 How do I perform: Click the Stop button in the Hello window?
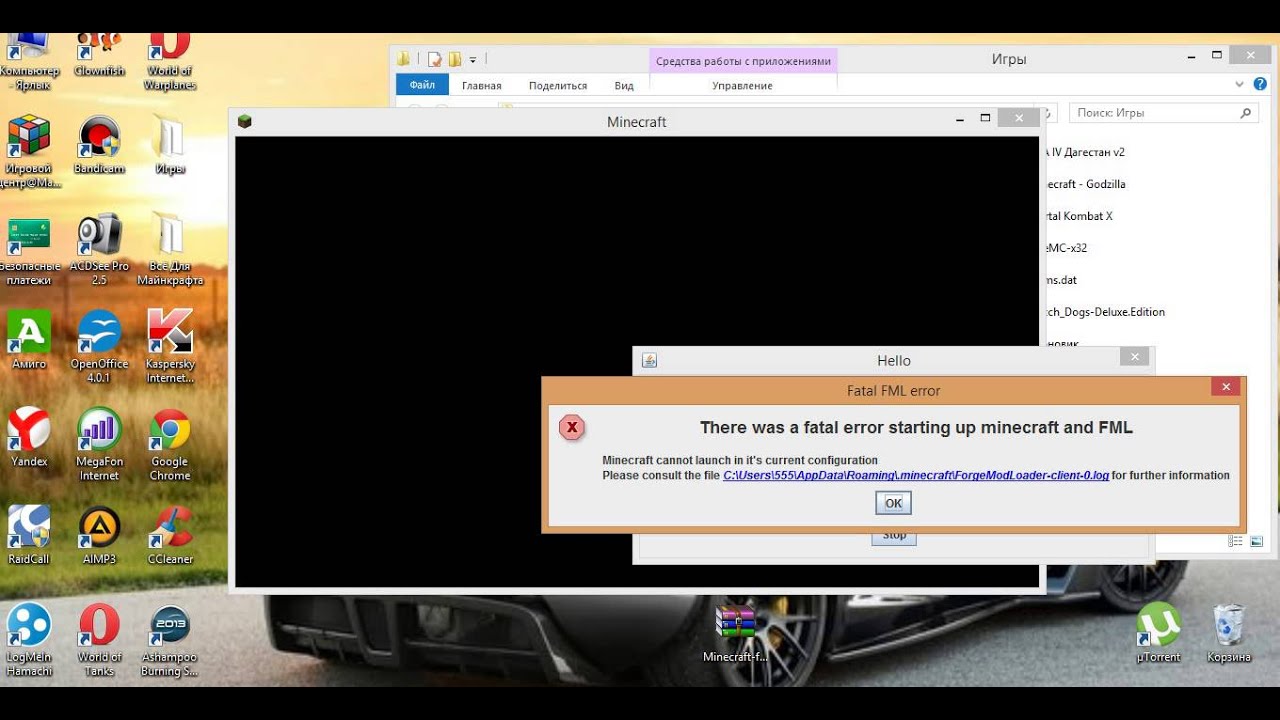click(894, 536)
